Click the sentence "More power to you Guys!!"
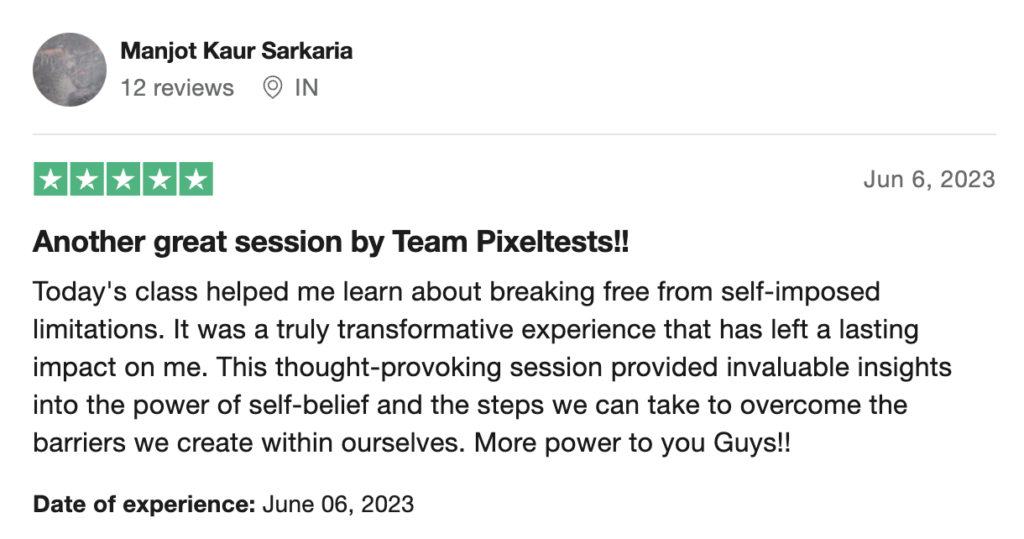 [x=632, y=443]
